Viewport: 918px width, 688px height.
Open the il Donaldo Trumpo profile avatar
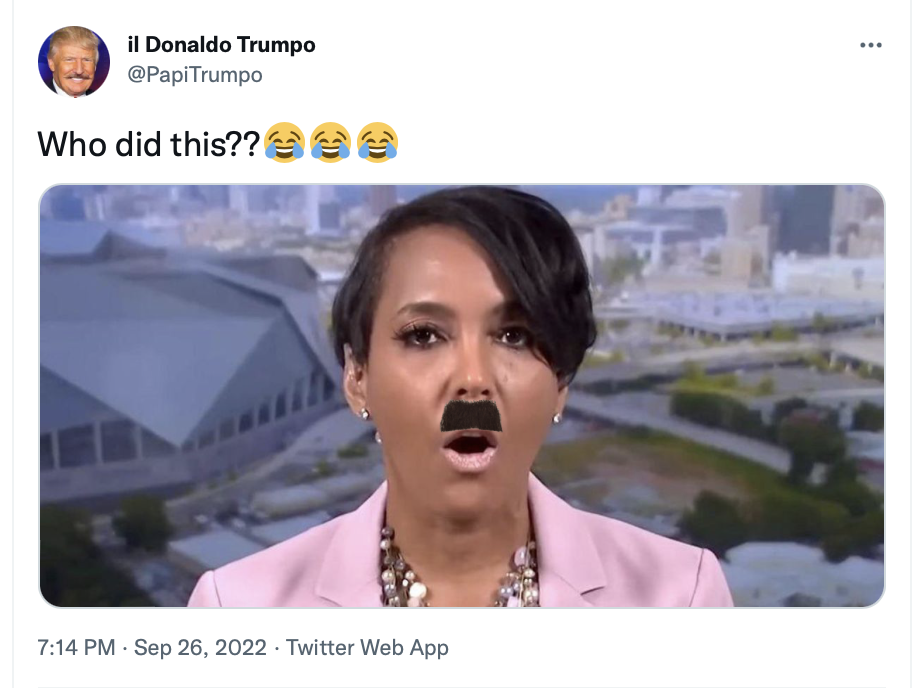click(x=74, y=61)
